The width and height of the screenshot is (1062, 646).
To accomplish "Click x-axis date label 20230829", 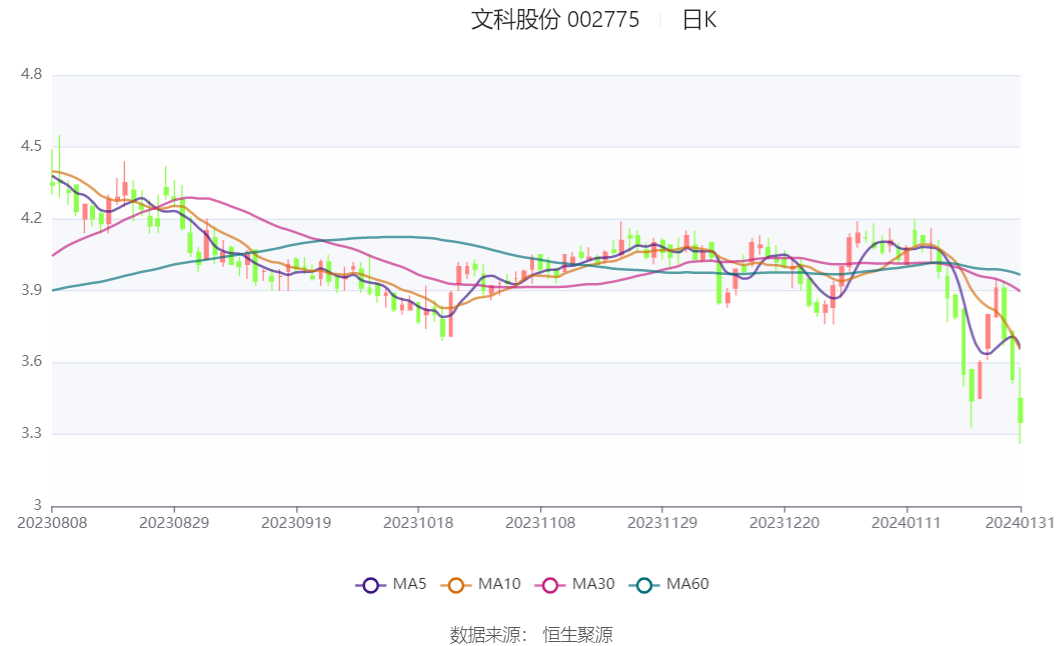I will [174, 523].
